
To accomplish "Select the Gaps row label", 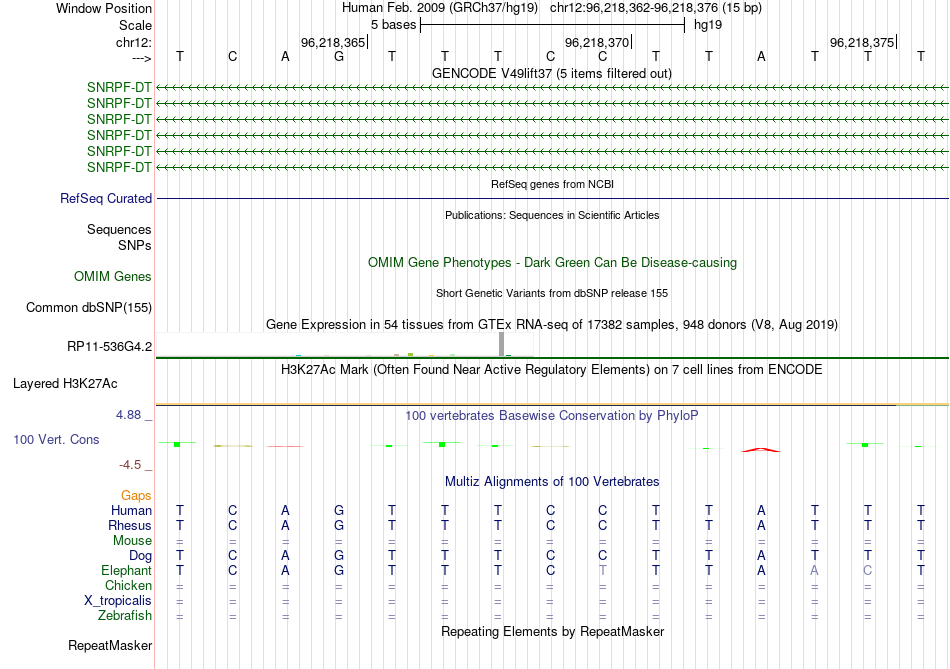I will [136, 496].
